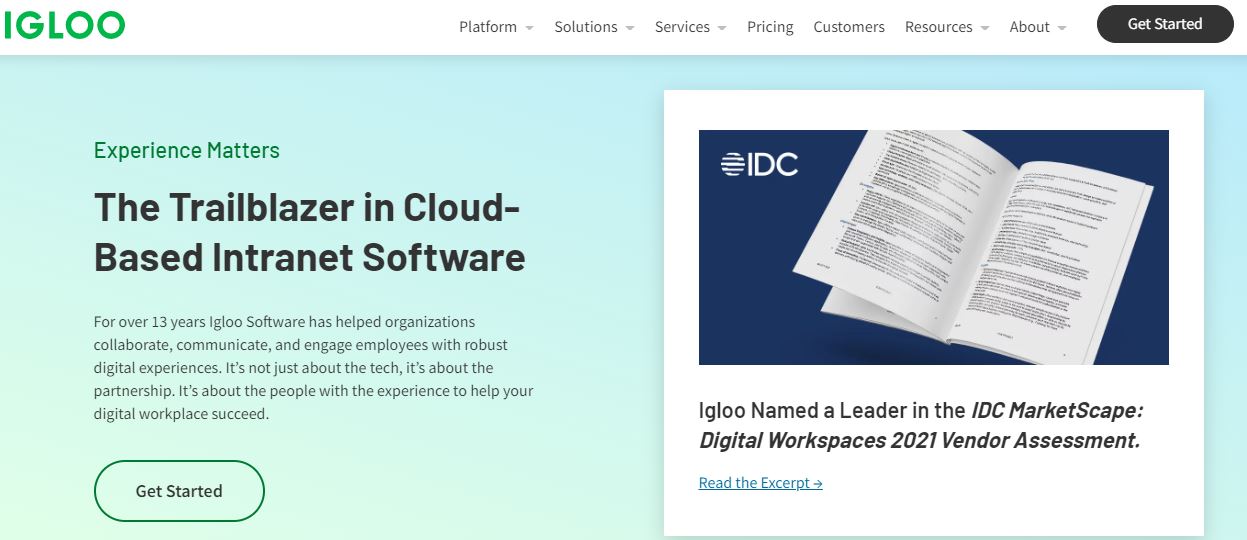Click the paragraph starting 'For over 13 years'
Viewport: 1247px width, 540px height.
[x=314, y=367]
